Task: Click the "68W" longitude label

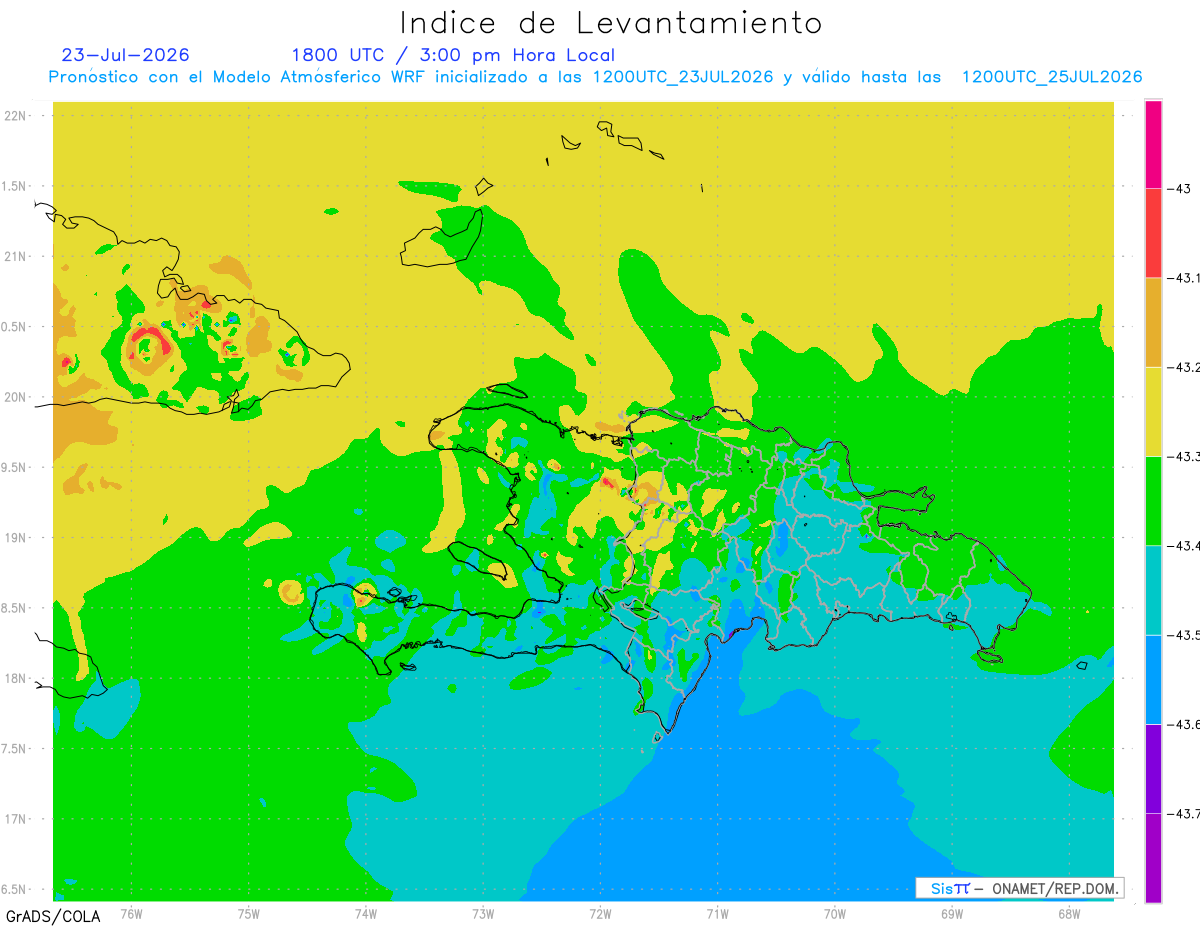Action: pos(1068,913)
